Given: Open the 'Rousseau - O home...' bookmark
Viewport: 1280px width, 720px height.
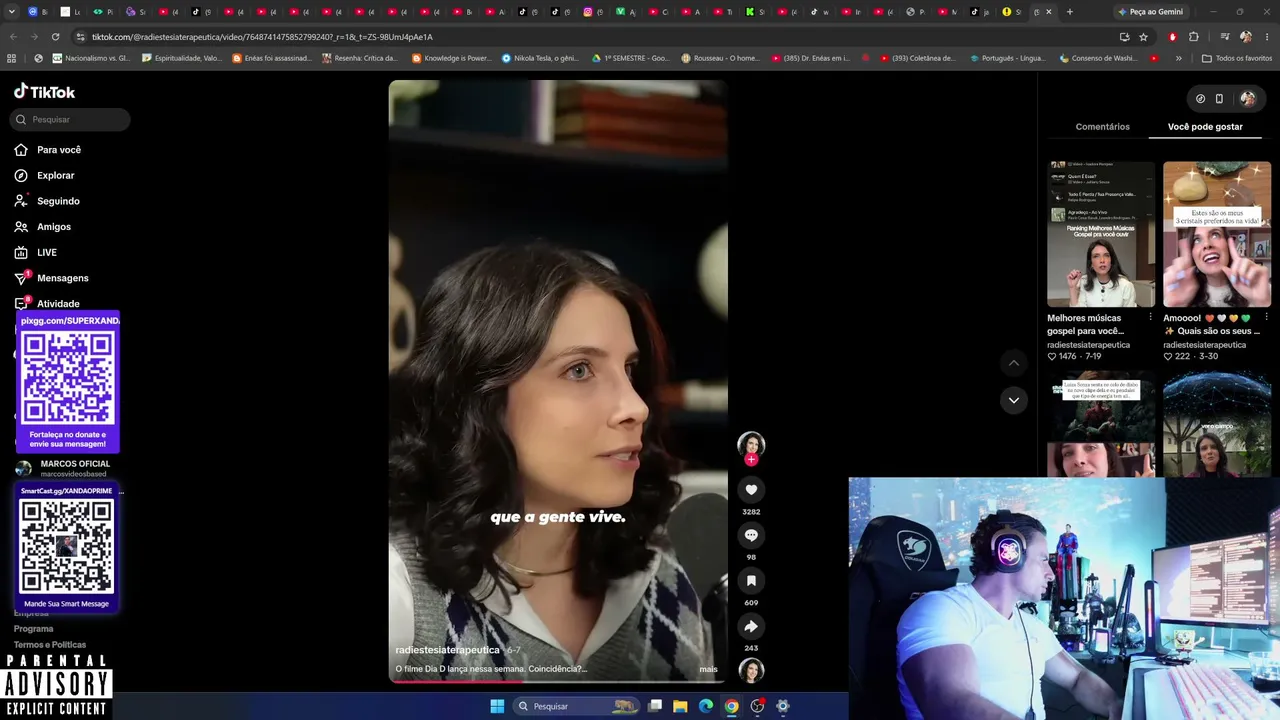Looking at the screenshot, I should (x=720, y=58).
